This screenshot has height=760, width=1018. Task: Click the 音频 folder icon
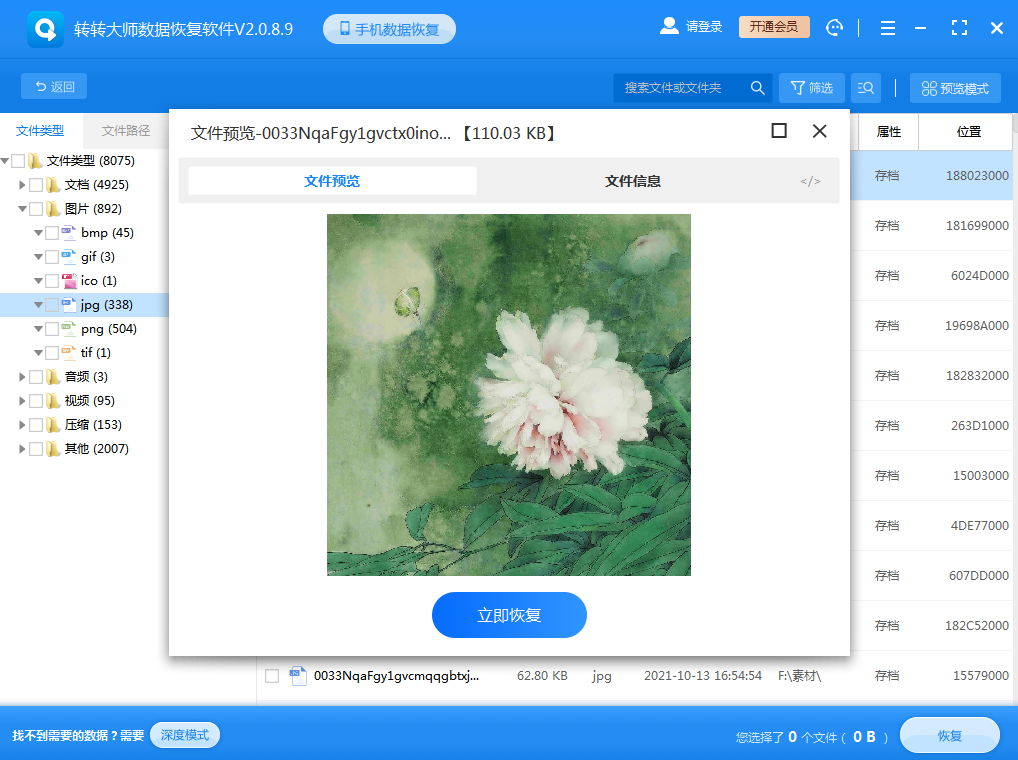tap(53, 376)
